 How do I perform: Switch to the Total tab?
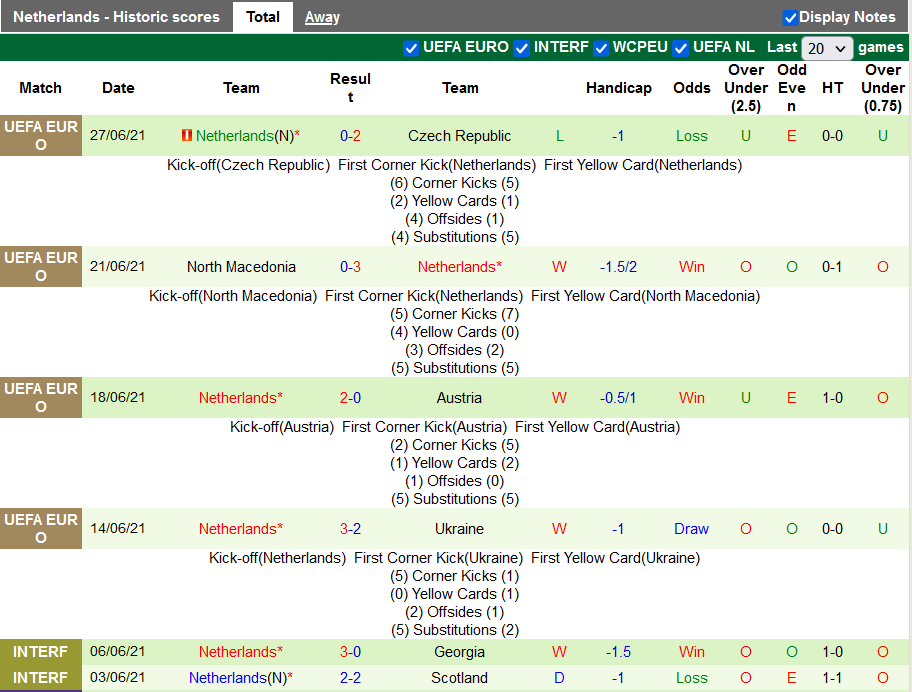pyautogui.click(x=263, y=17)
